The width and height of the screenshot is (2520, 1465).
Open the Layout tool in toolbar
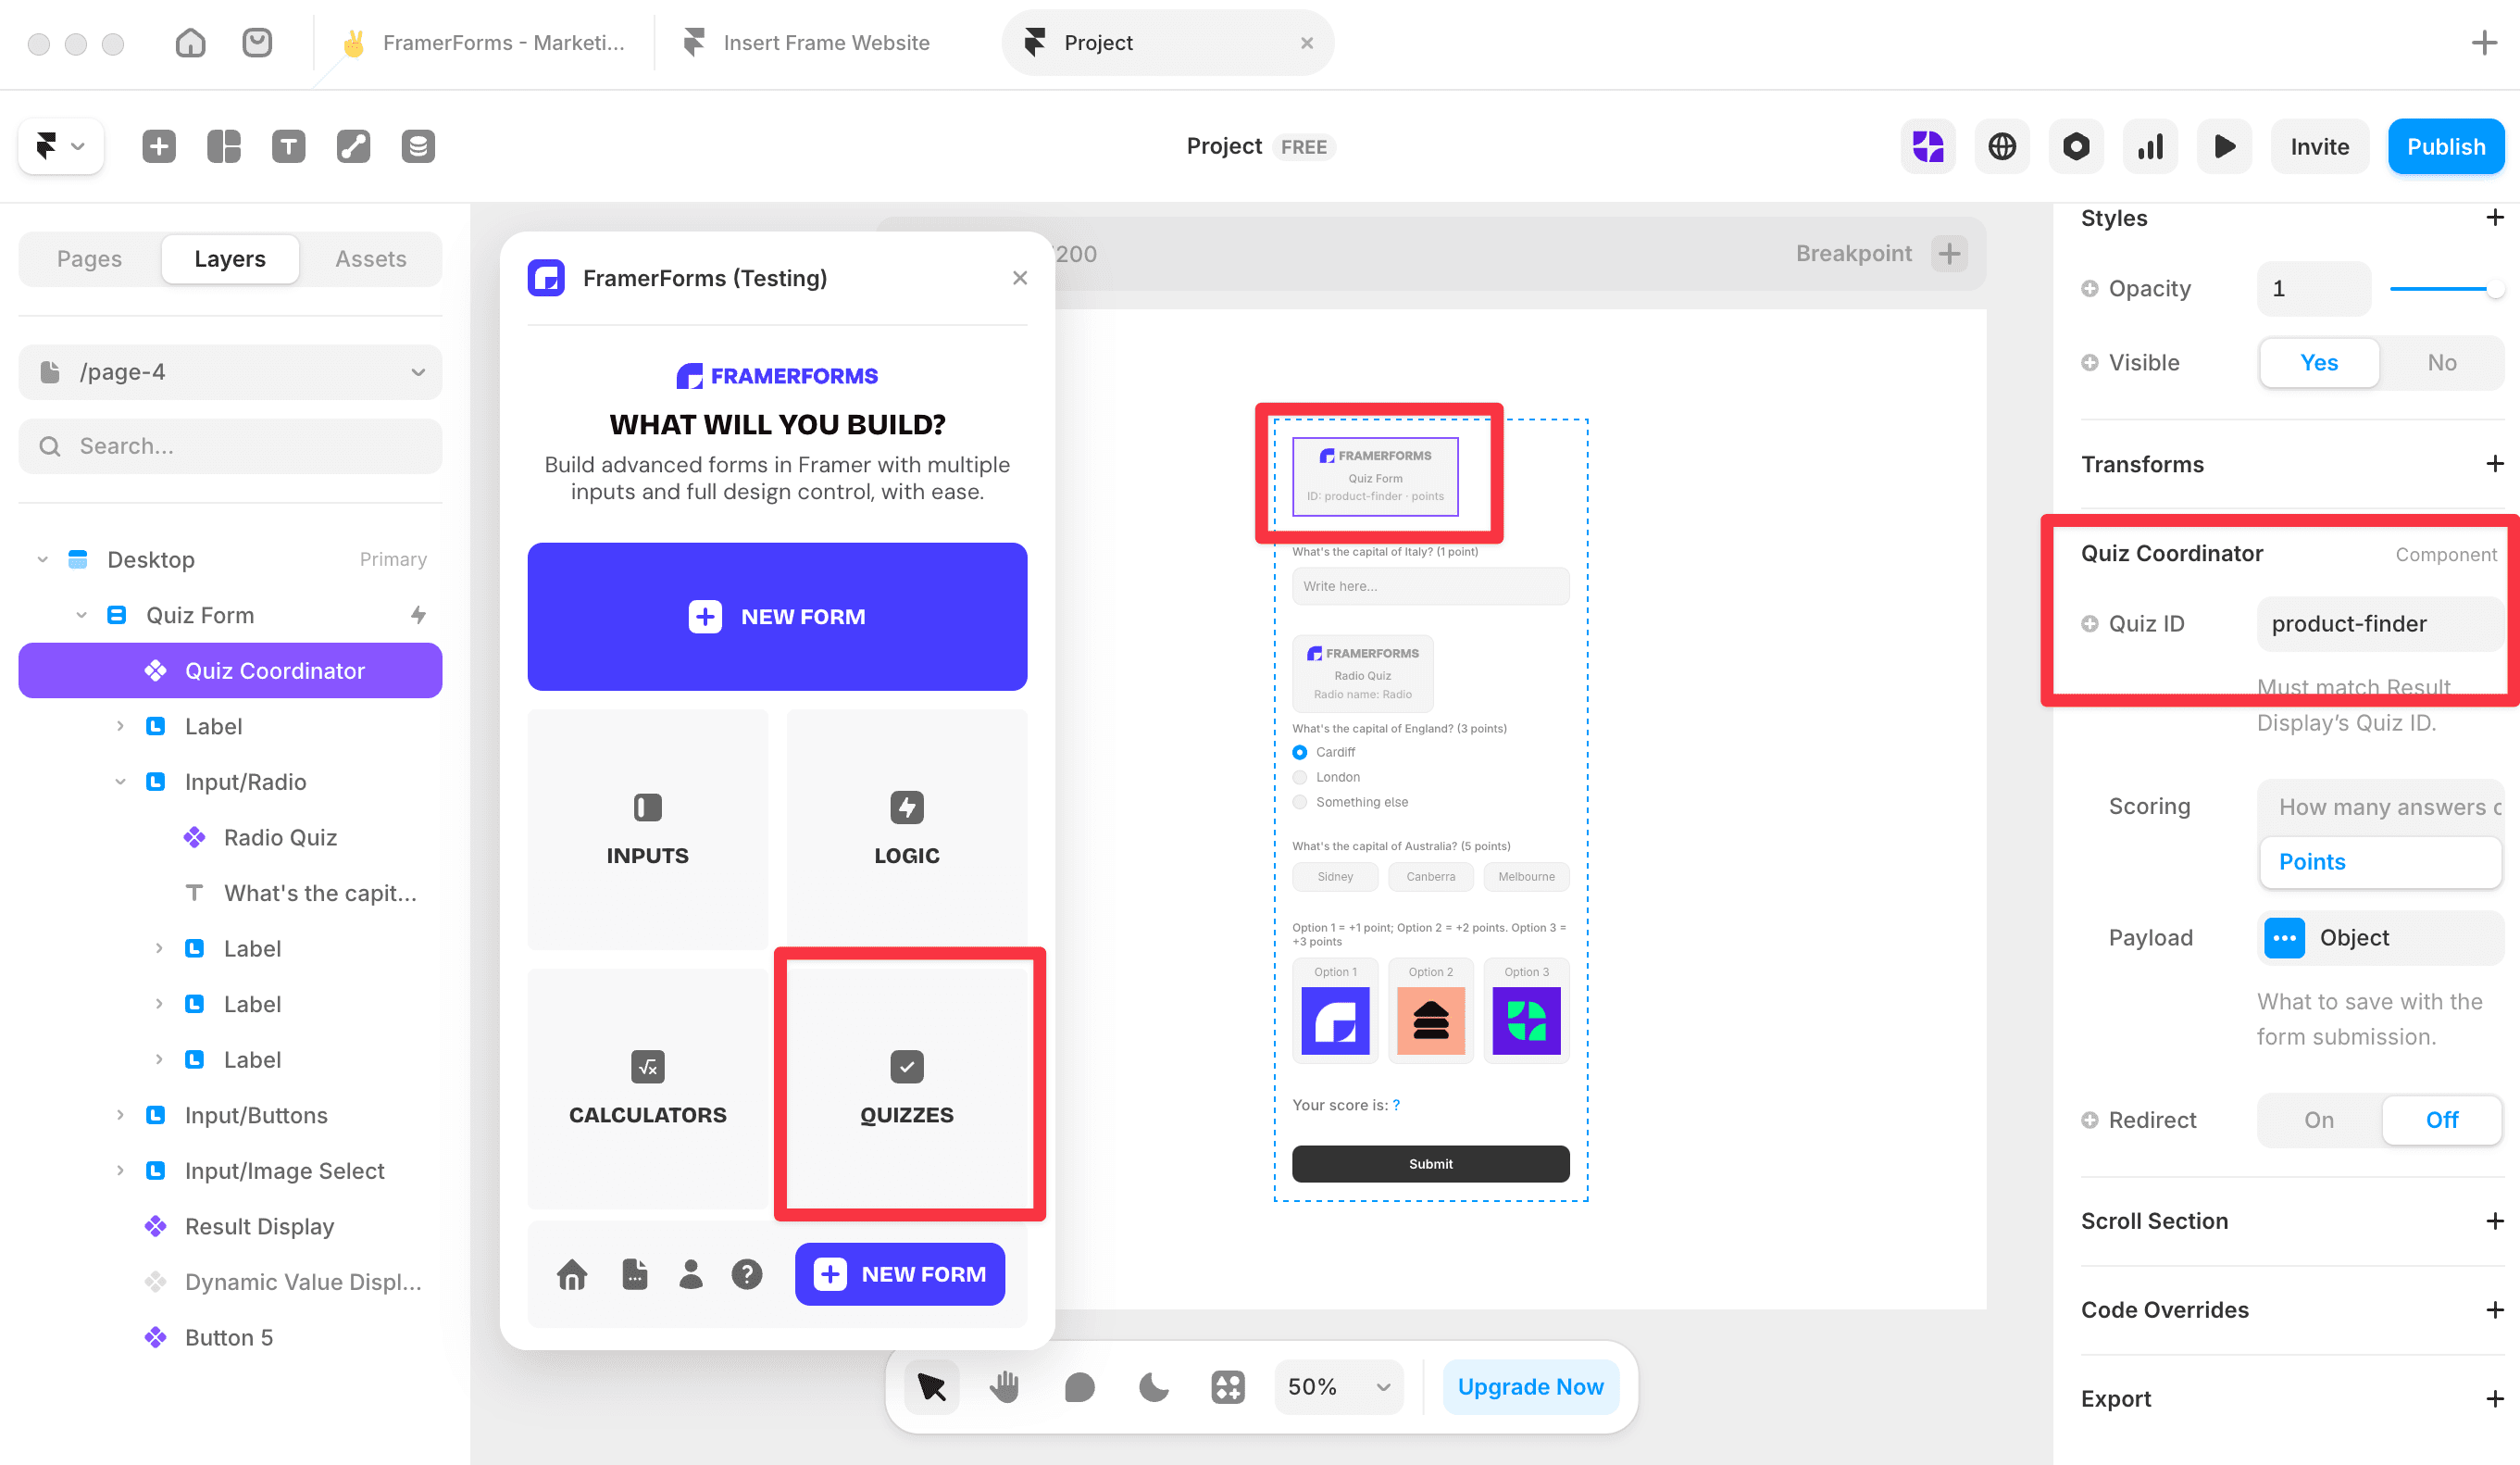click(224, 146)
